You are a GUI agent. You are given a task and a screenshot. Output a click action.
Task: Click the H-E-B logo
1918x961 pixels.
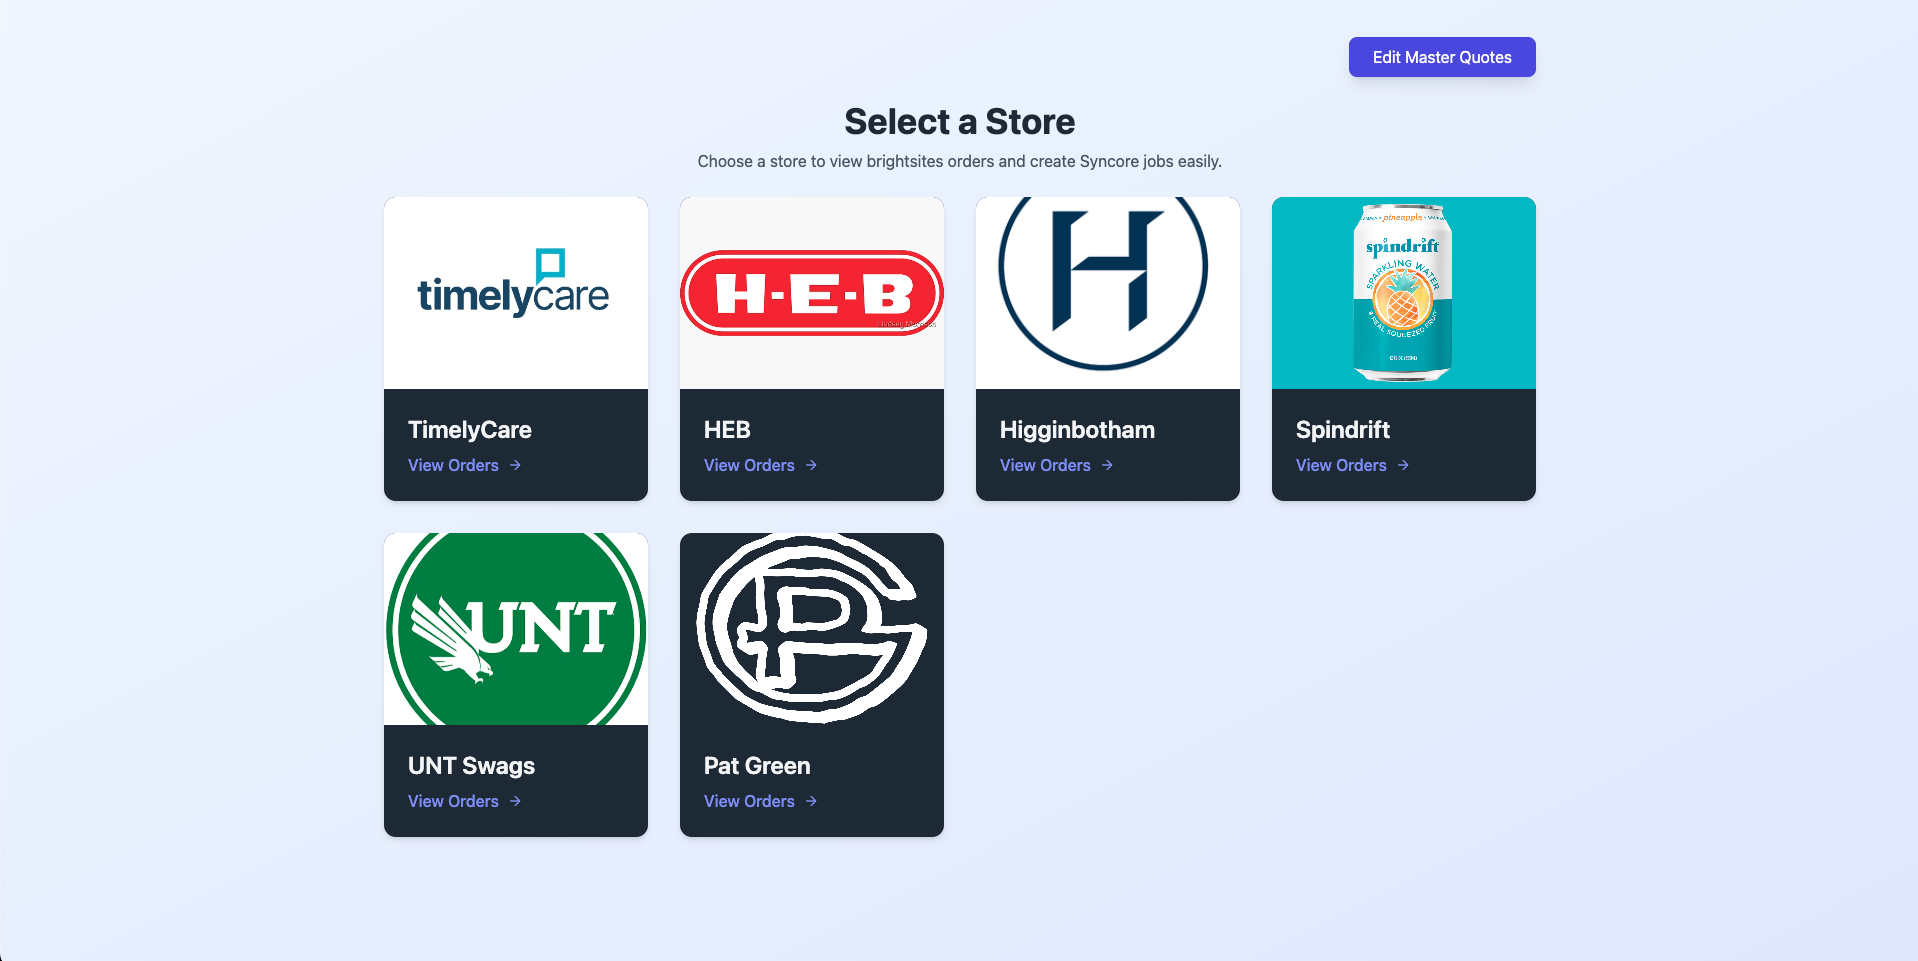point(810,294)
